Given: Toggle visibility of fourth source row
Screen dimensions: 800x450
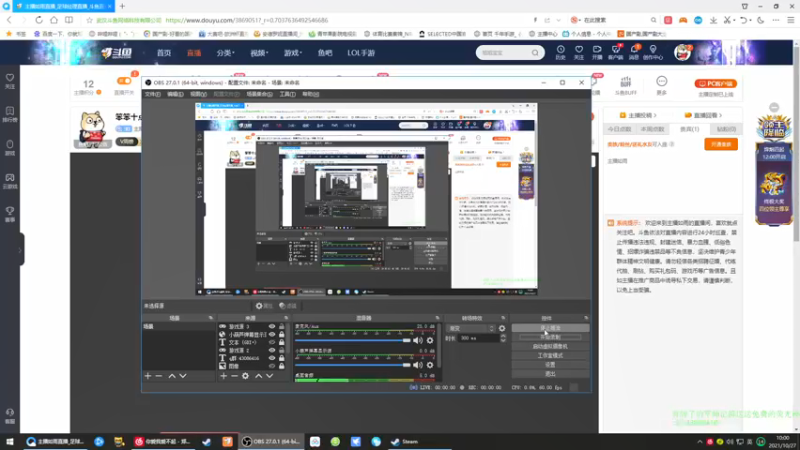Looking at the screenshot, I should tap(272, 351).
